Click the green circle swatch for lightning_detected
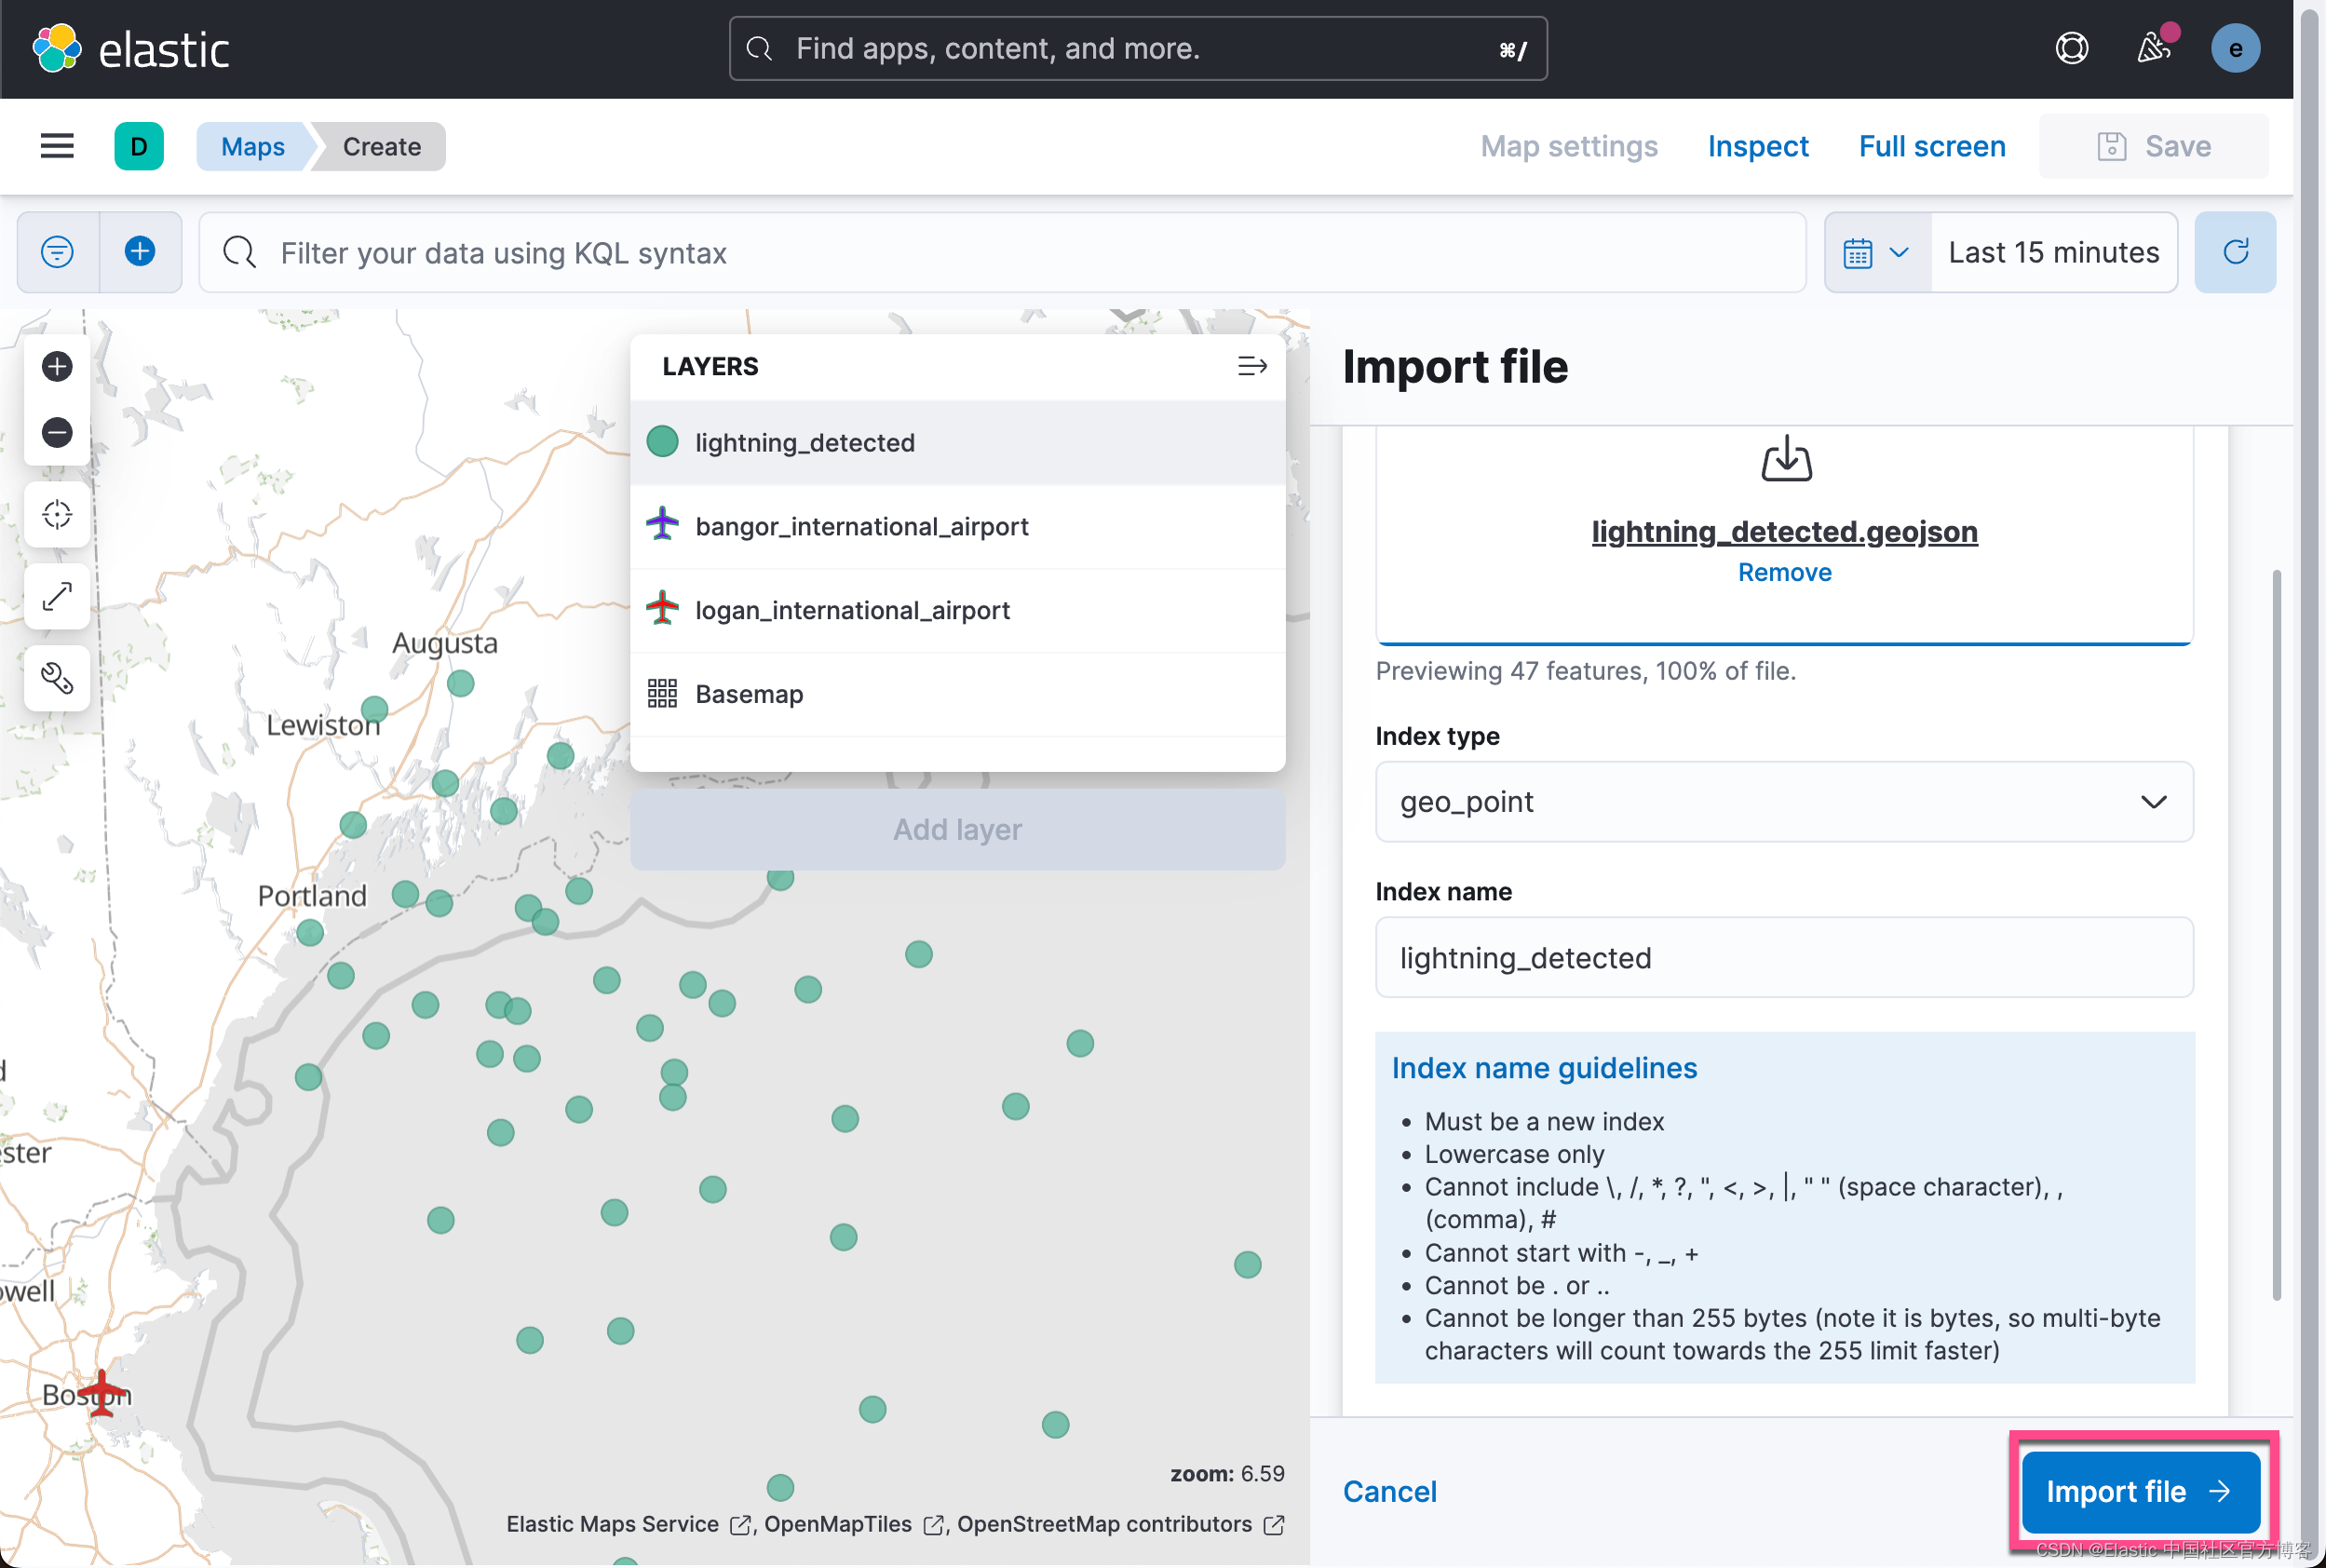 662,441
